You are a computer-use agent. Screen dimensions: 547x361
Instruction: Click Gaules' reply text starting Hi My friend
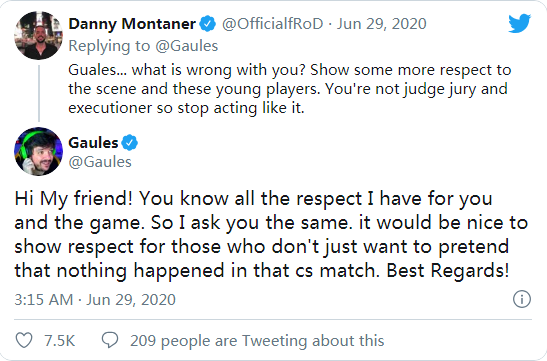click(271, 234)
